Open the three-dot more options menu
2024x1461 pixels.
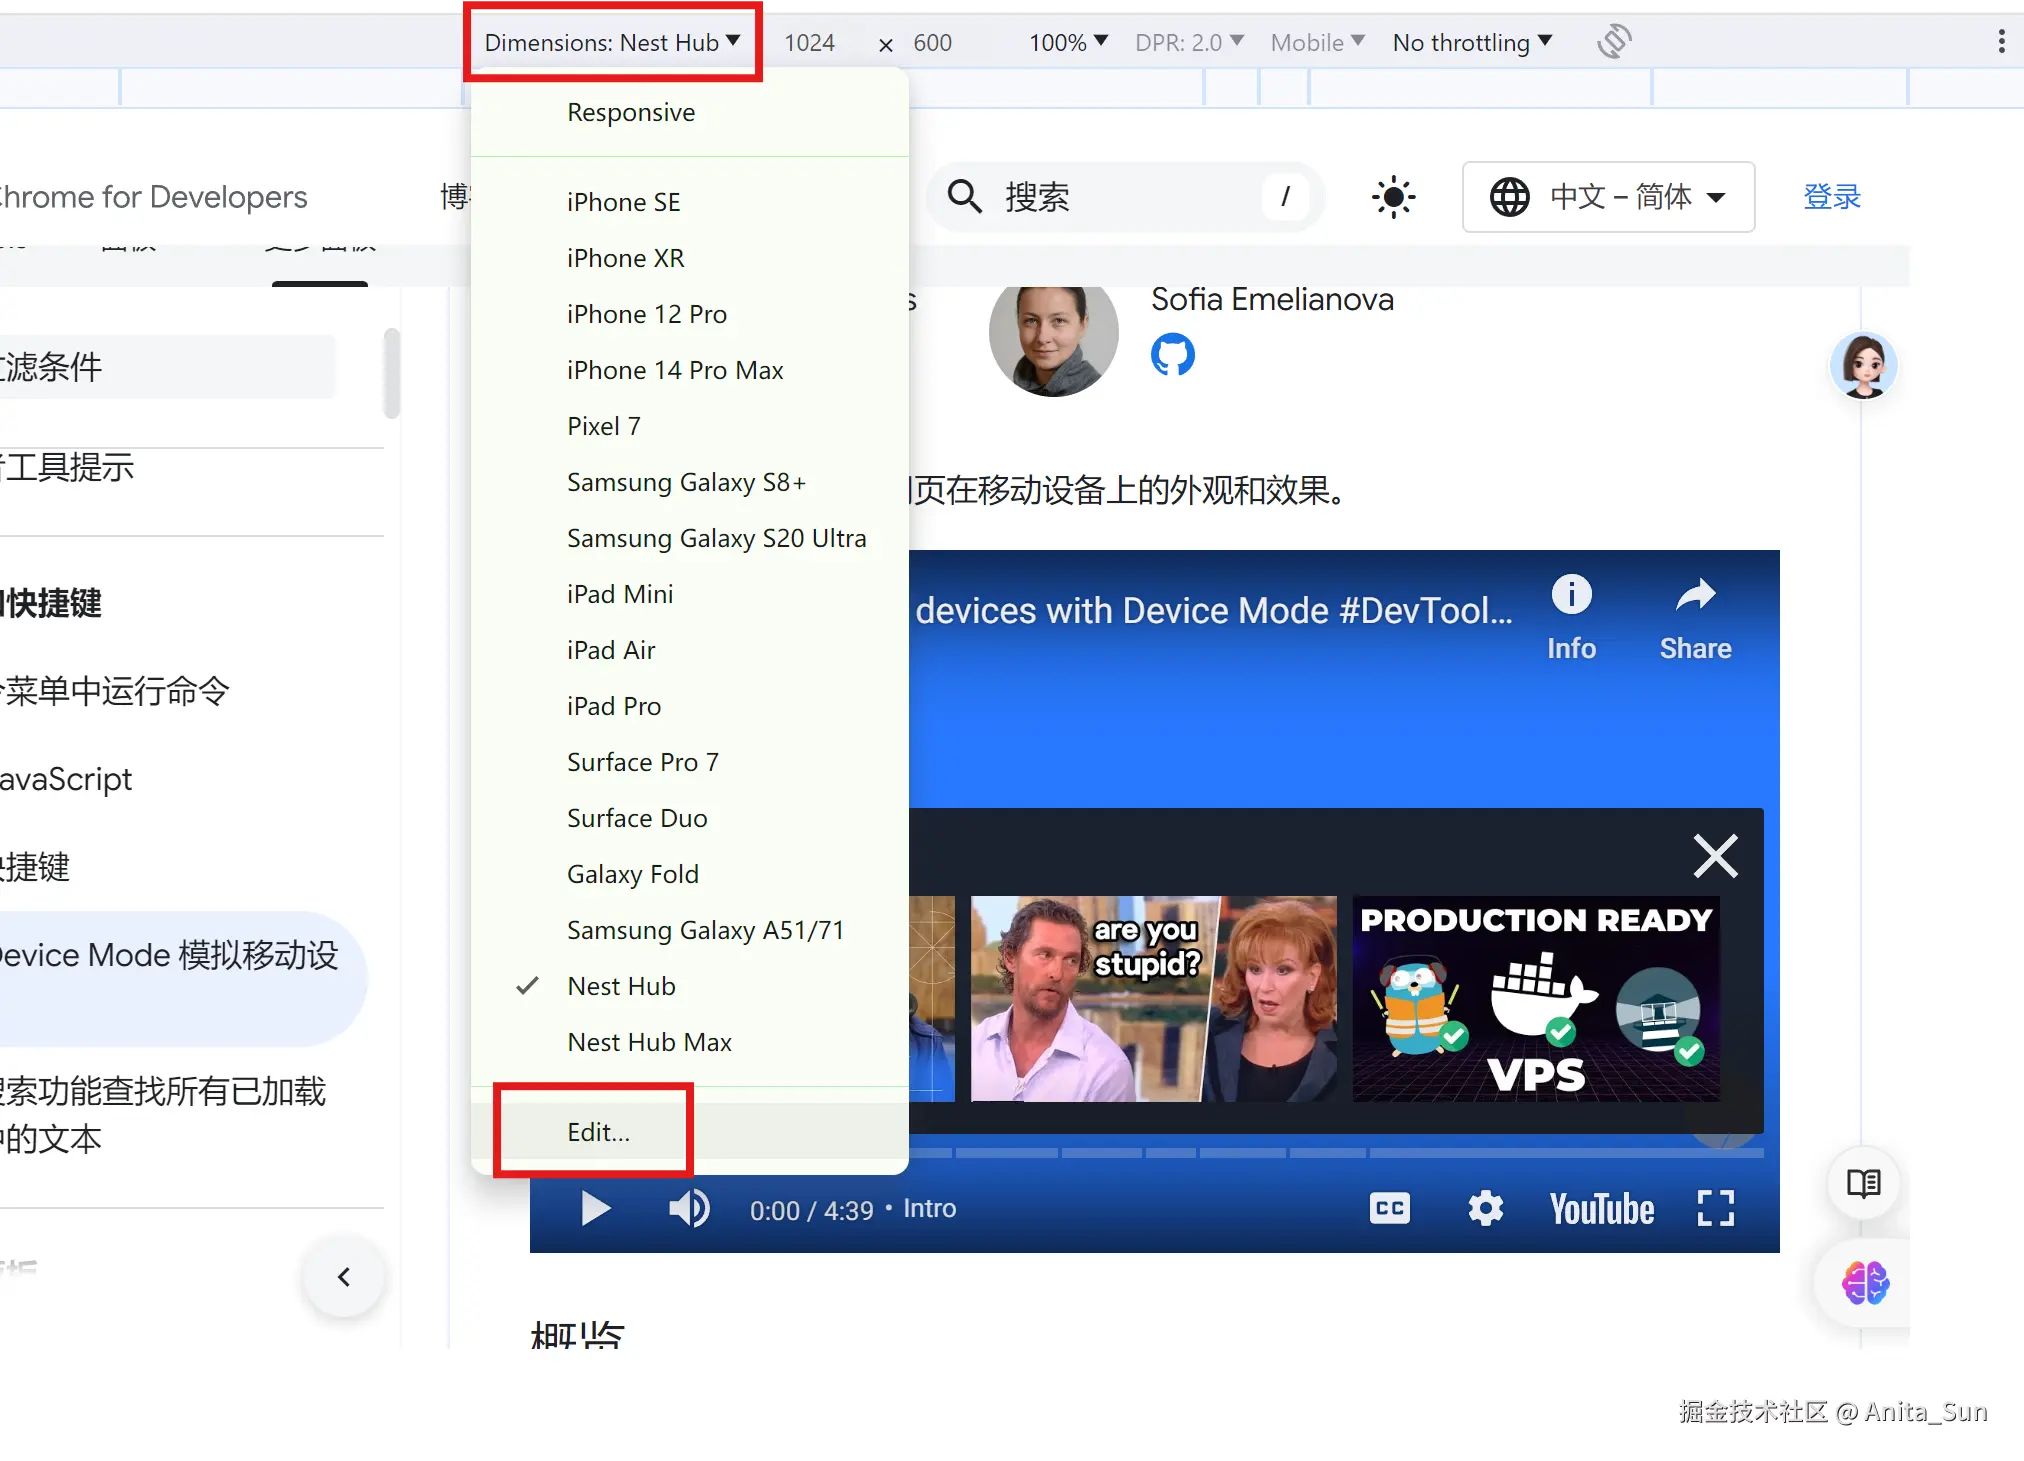pyautogui.click(x=2001, y=42)
